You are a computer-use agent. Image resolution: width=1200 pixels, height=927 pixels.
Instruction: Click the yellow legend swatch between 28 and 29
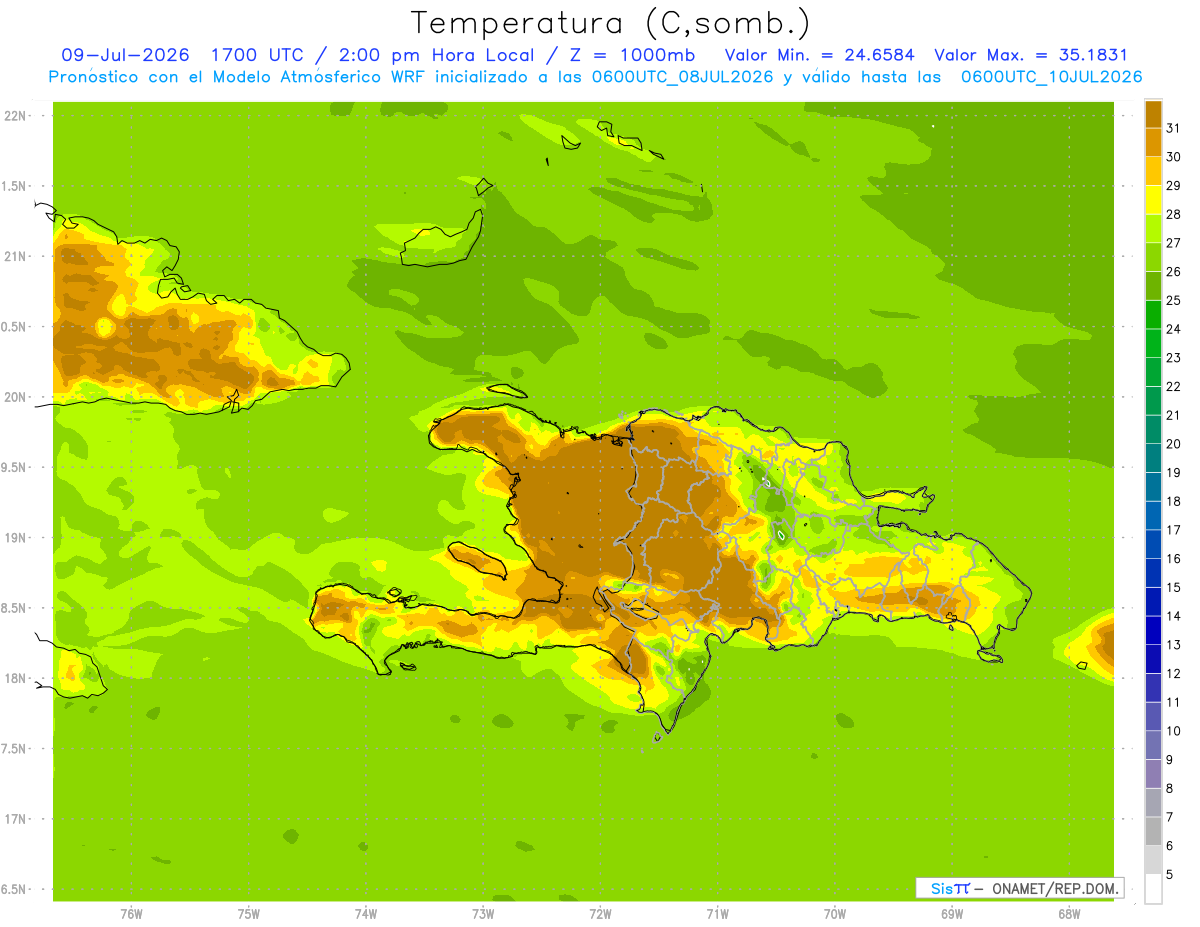point(1153,200)
